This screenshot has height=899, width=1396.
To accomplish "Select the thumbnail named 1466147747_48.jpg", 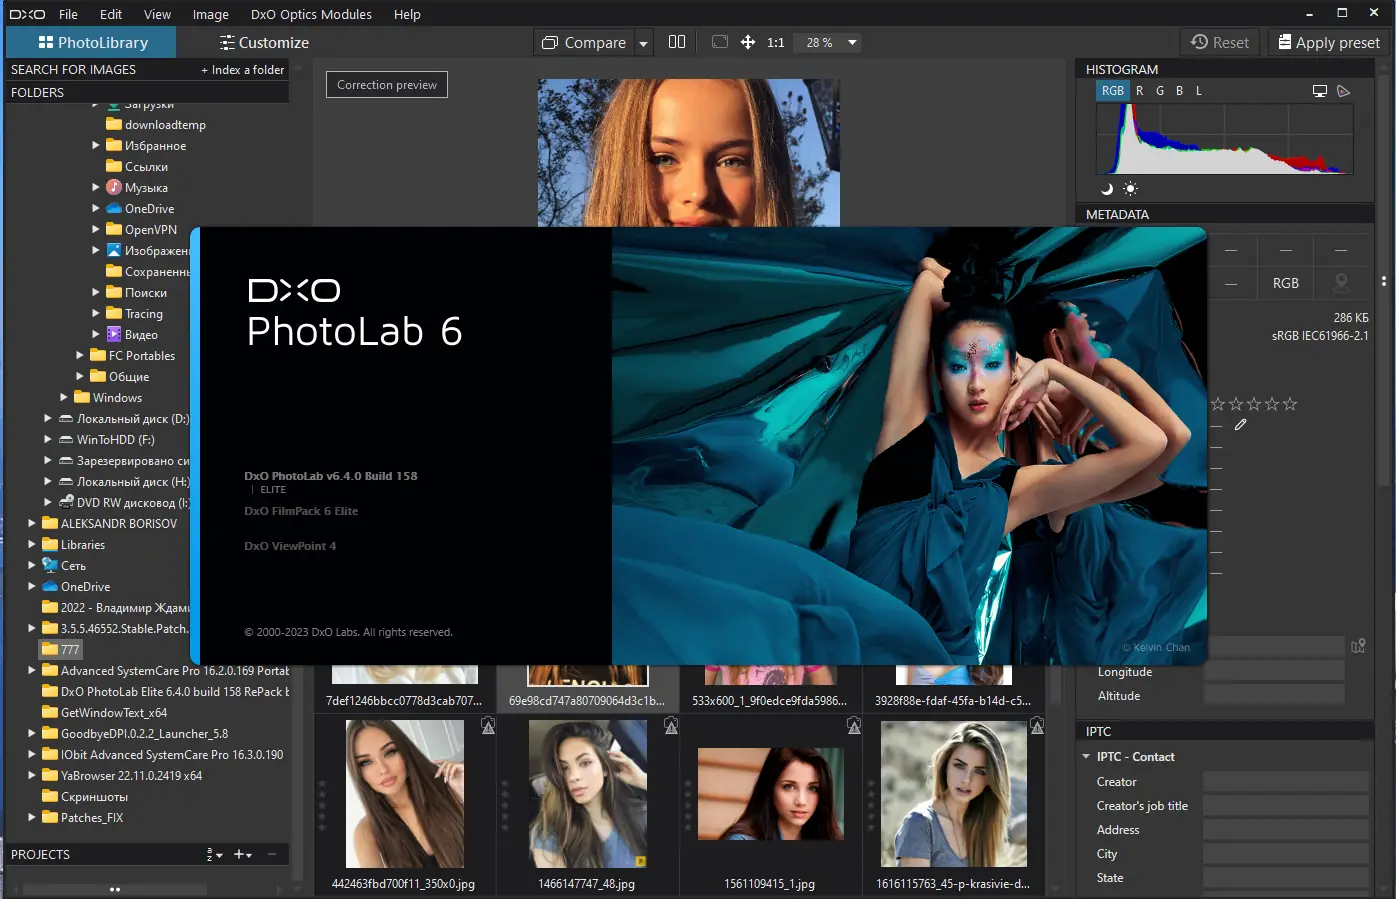I will (587, 794).
